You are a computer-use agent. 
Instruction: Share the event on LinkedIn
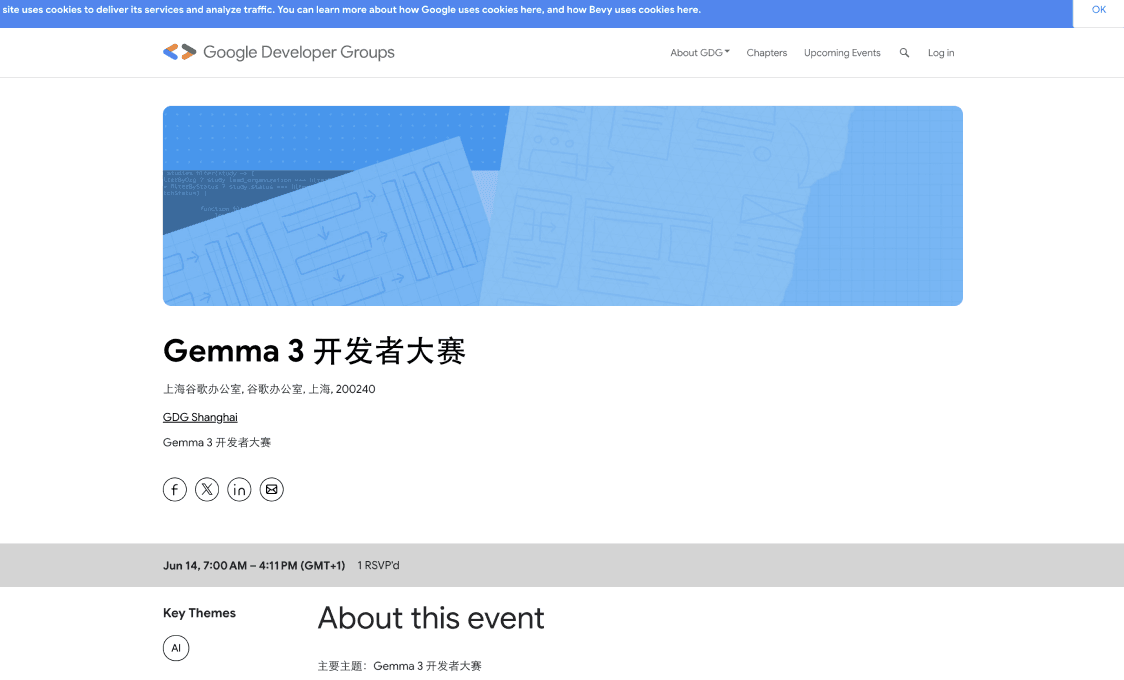pyautogui.click(x=239, y=489)
